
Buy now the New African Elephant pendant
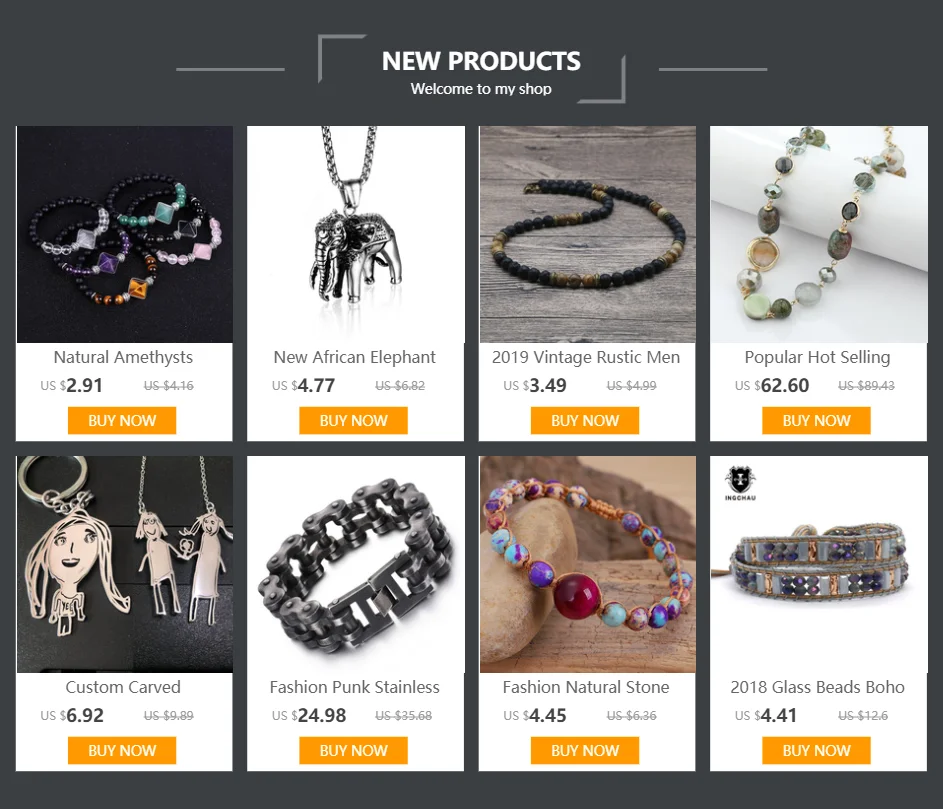354,420
